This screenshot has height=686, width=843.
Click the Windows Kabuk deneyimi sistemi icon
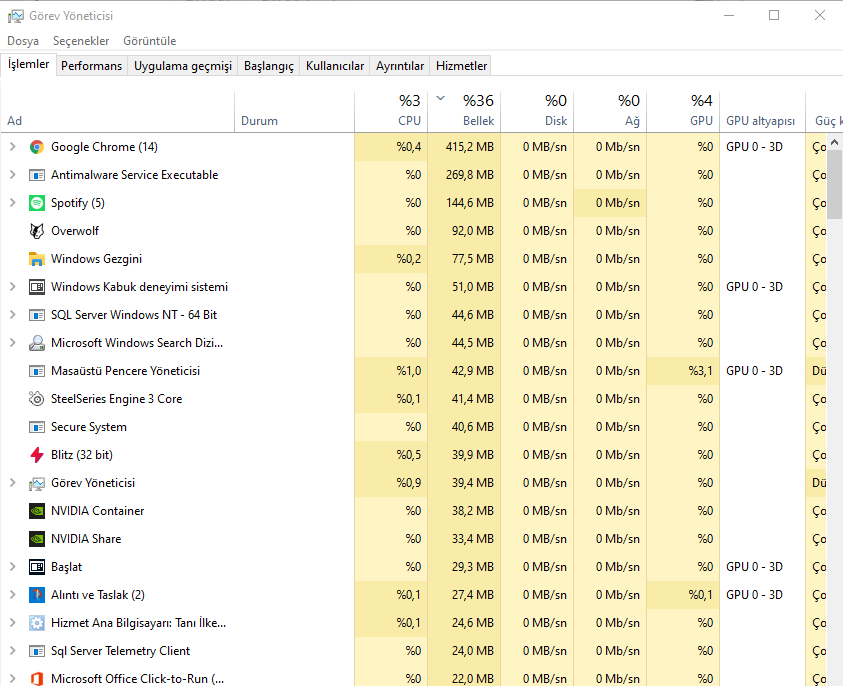(37, 287)
